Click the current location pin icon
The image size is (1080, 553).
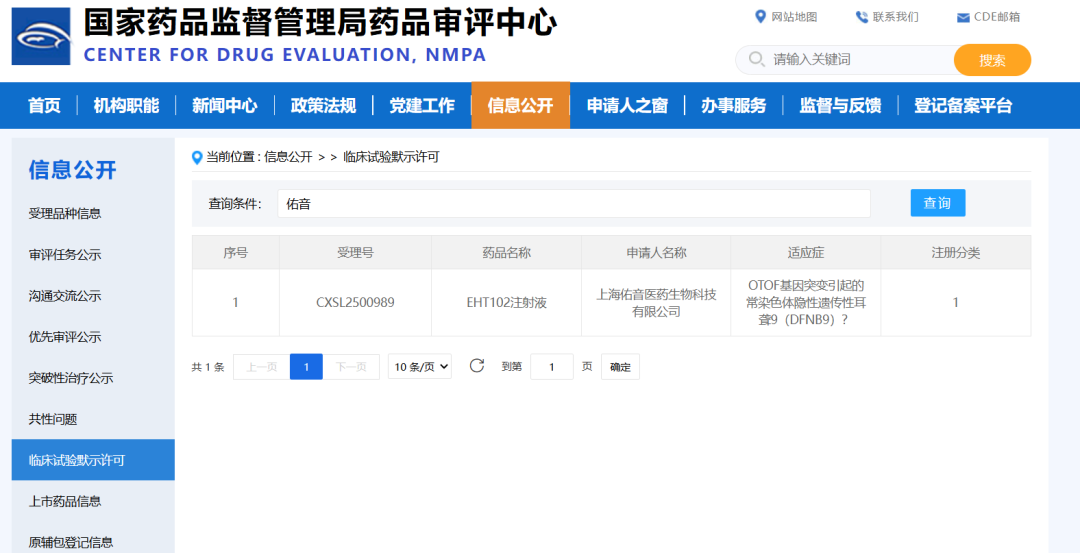coord(197,157)
